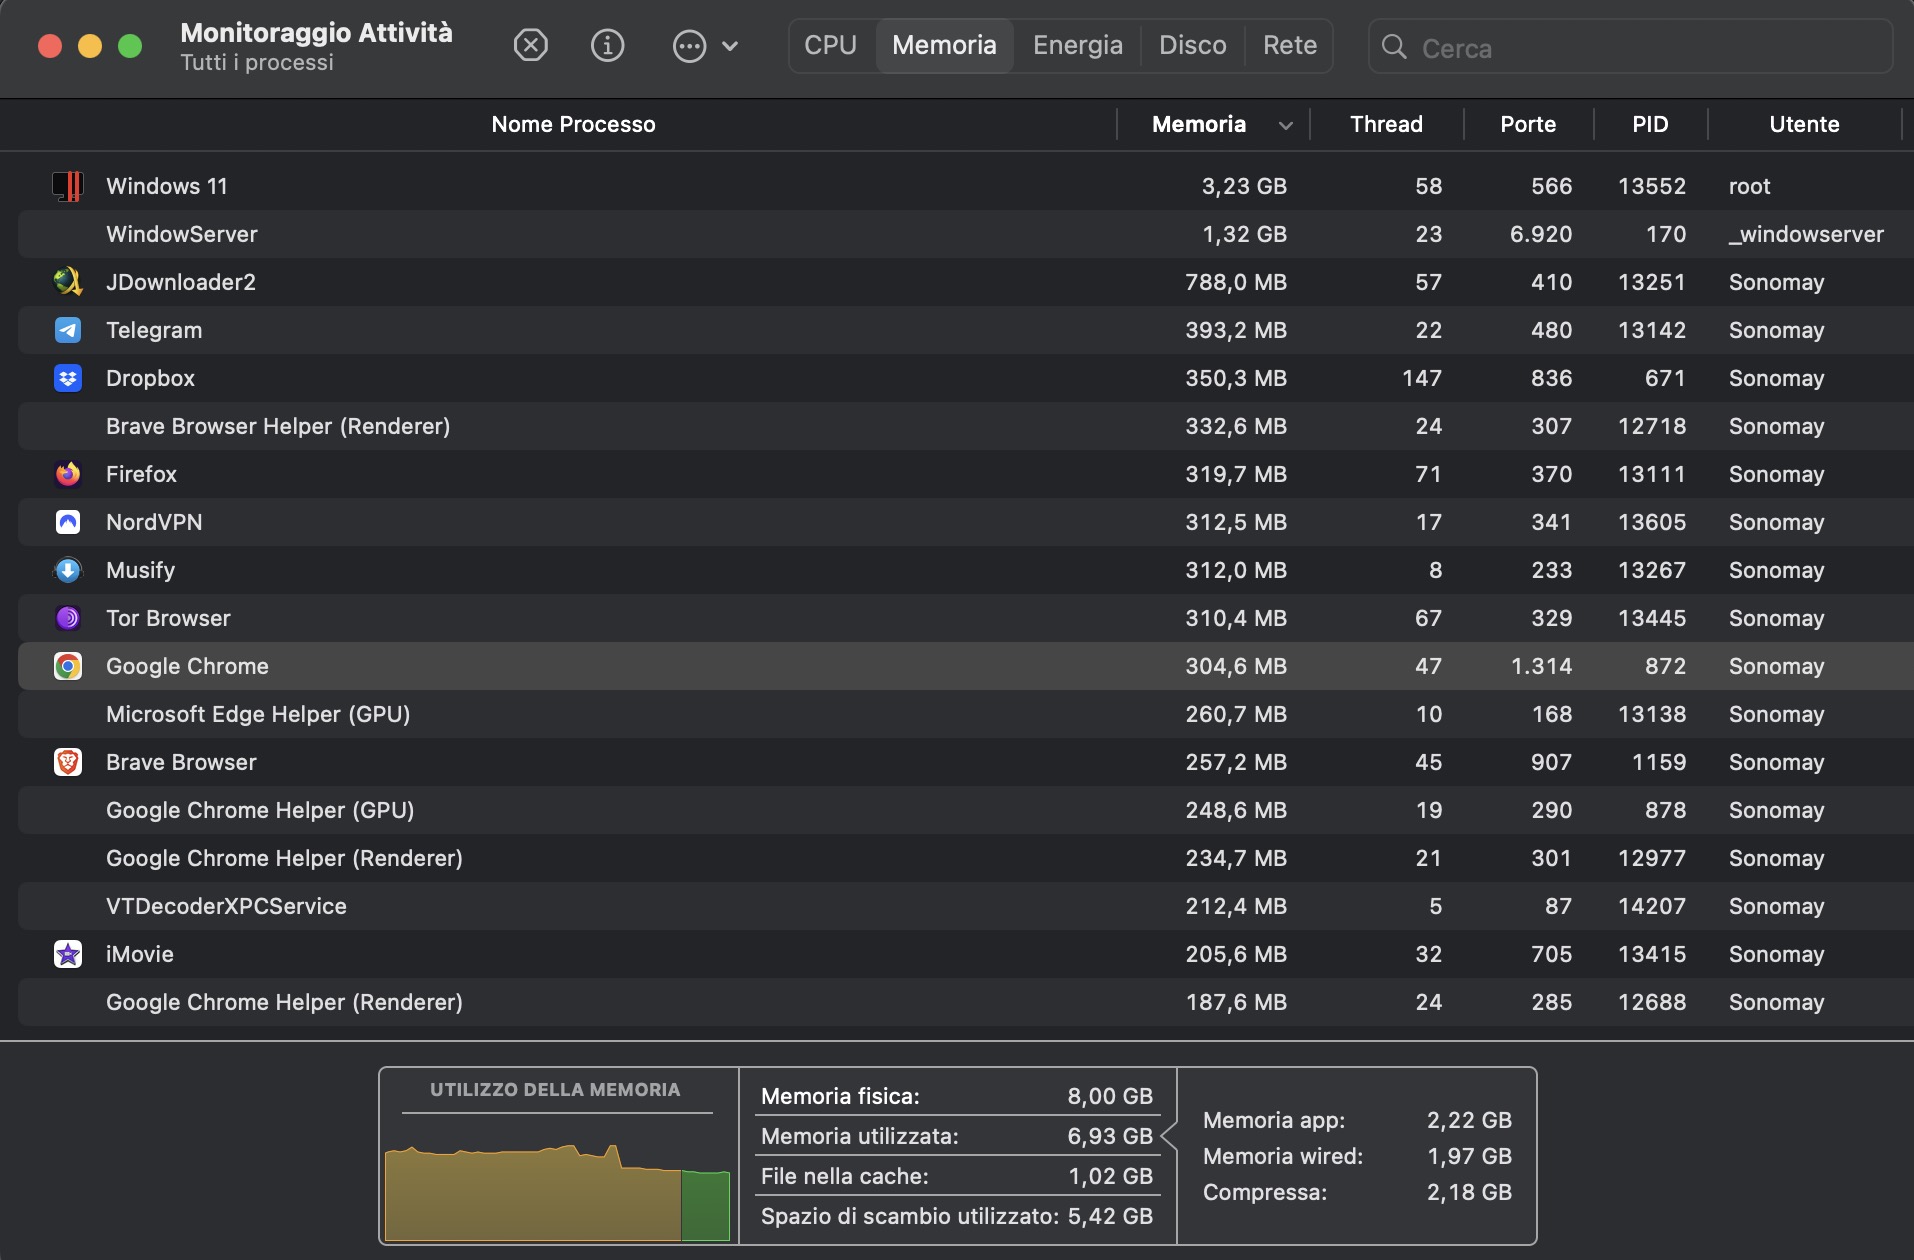This screenshot has height=1260, width=1914.
Task: Click the Memoria app 2,22 GB entry
Action: 1357,1120
